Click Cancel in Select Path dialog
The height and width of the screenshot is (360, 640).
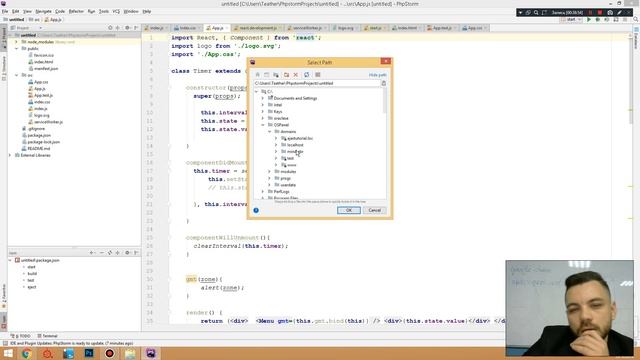(x=374, y=210)
